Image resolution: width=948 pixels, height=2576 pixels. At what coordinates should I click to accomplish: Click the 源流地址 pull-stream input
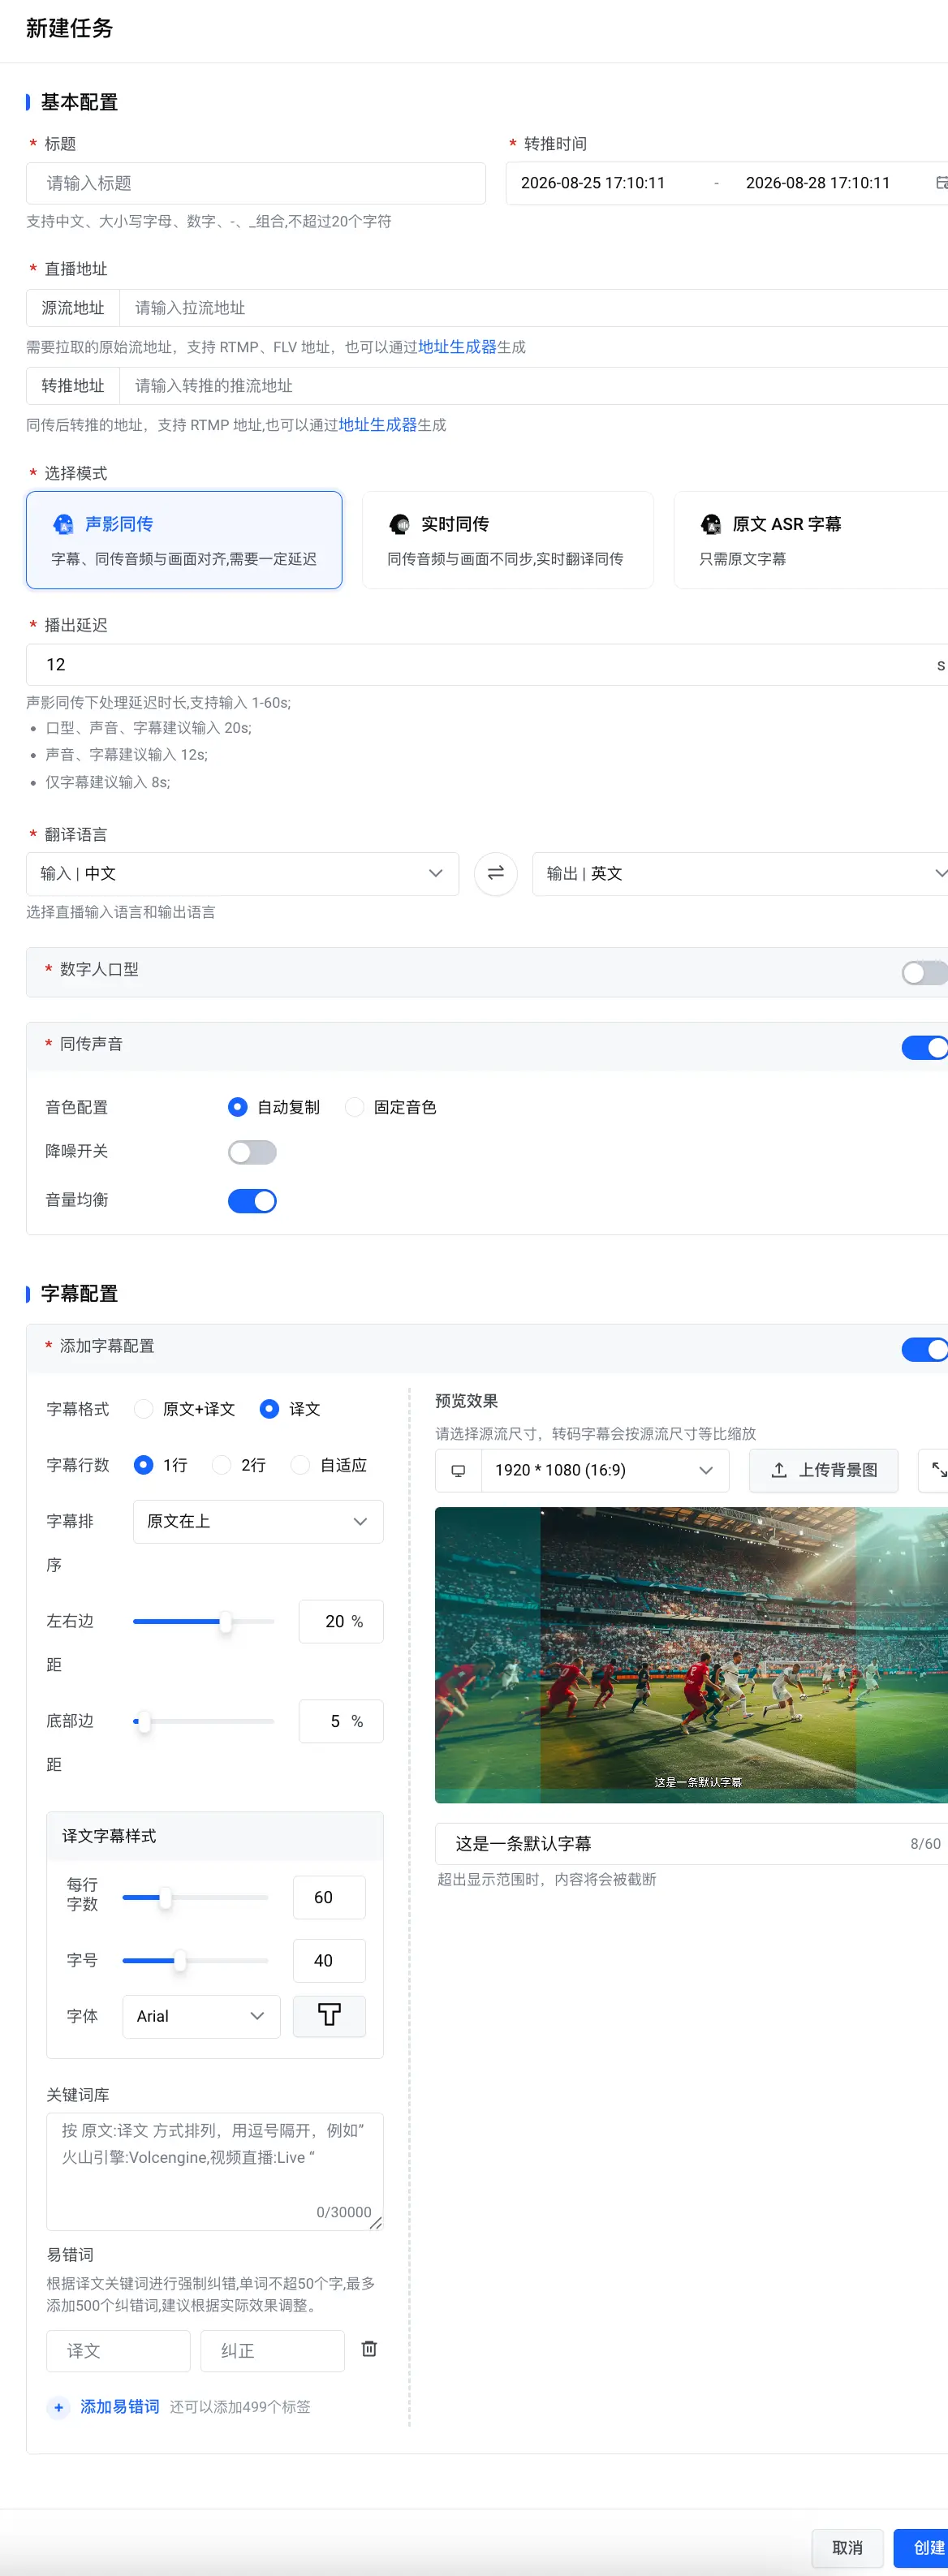coord(534,308)
